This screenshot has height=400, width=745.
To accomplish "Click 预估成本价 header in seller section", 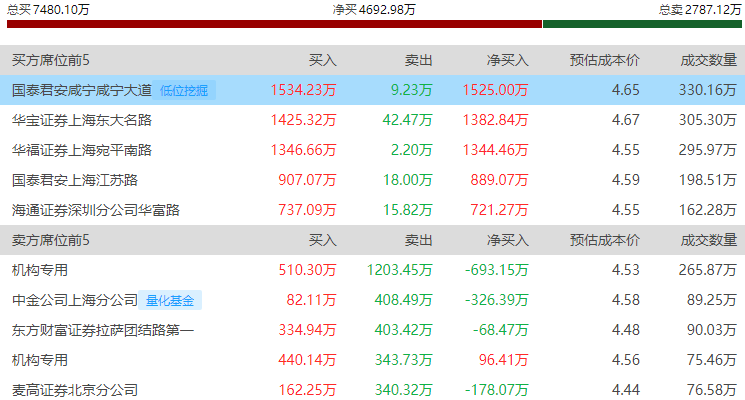I will 605,240.
